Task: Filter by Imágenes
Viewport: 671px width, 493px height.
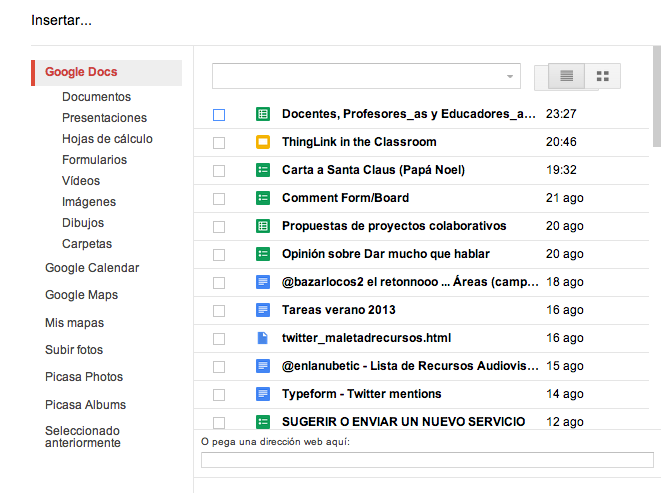Action: point(89,202)
